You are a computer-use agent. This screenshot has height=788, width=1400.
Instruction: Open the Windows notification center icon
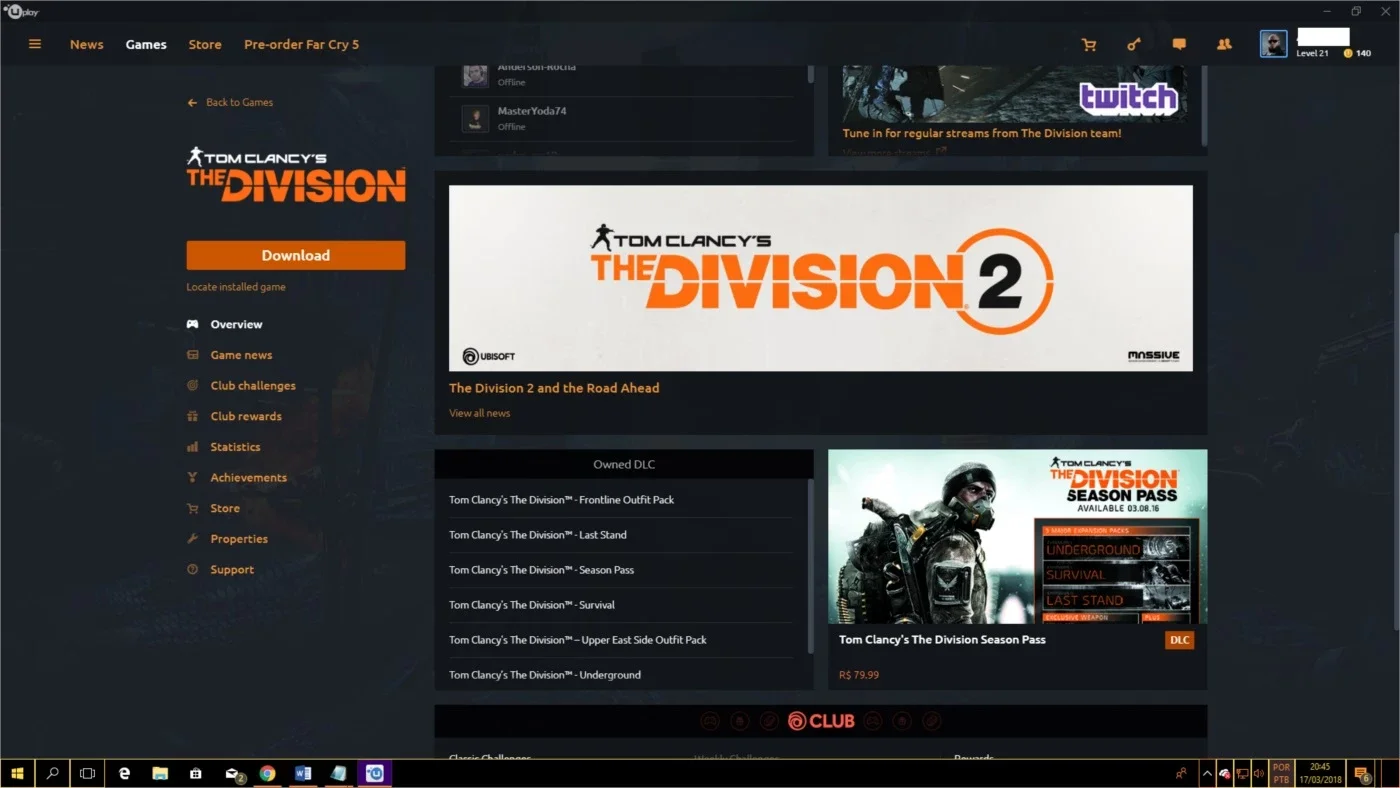(1361, 773)
